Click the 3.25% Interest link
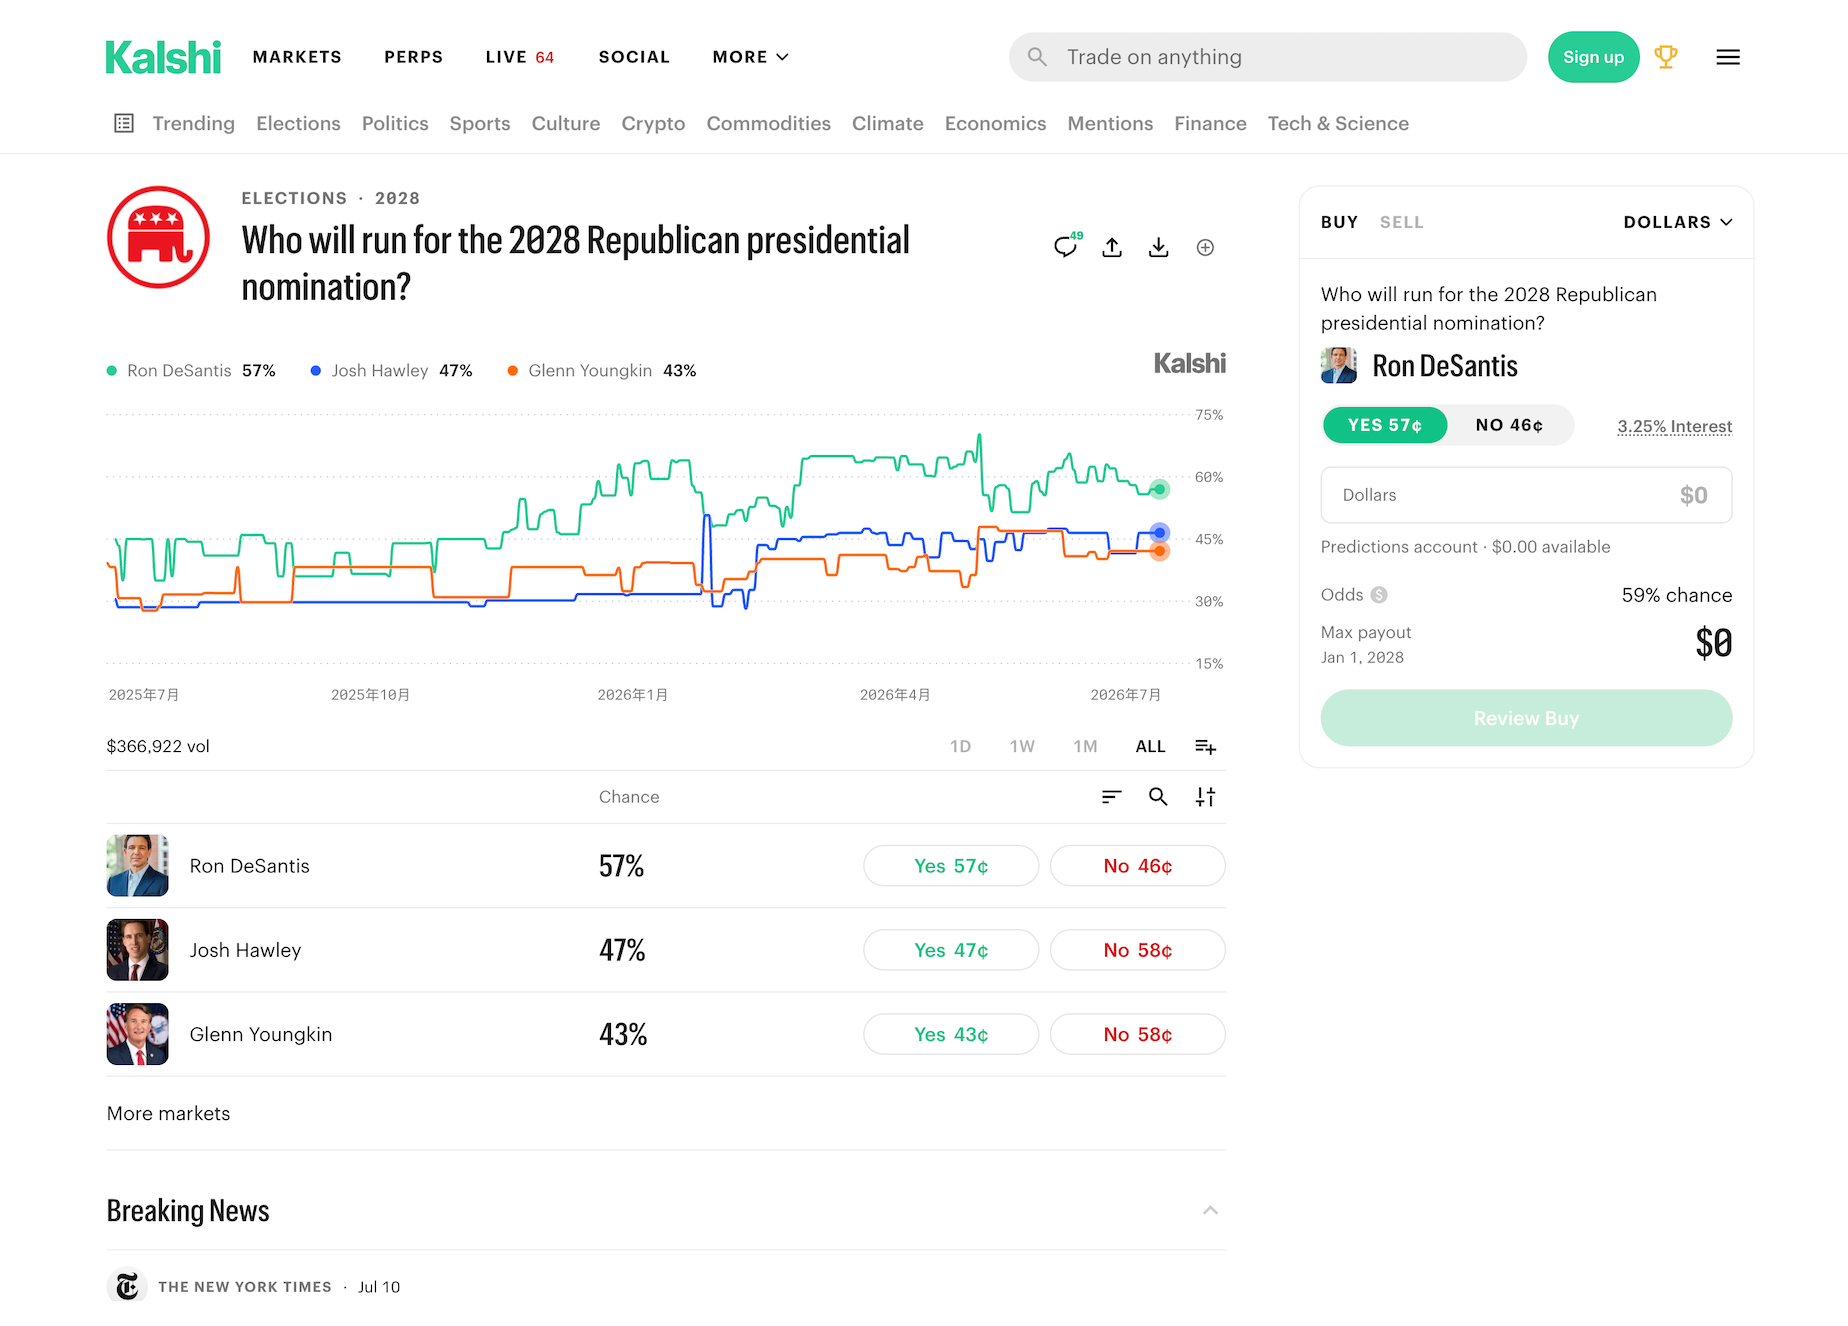Screen dimensions: 1848x1326 click(x=1675, y=426)
